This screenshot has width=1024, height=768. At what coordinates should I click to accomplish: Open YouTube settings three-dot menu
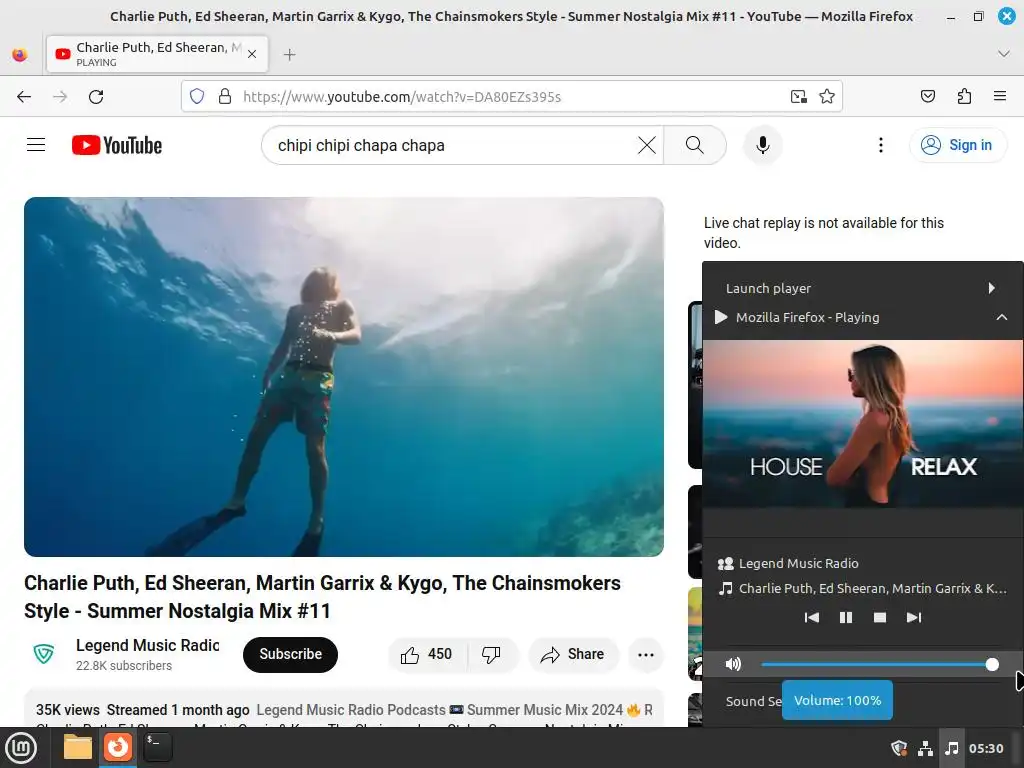point(881,145)
